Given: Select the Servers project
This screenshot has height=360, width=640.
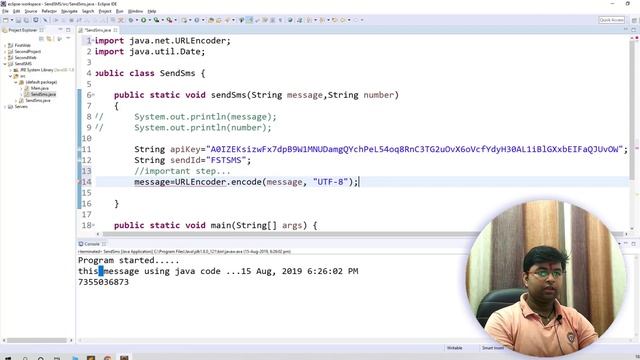Looking at the screenshot, I should point(21,107).
